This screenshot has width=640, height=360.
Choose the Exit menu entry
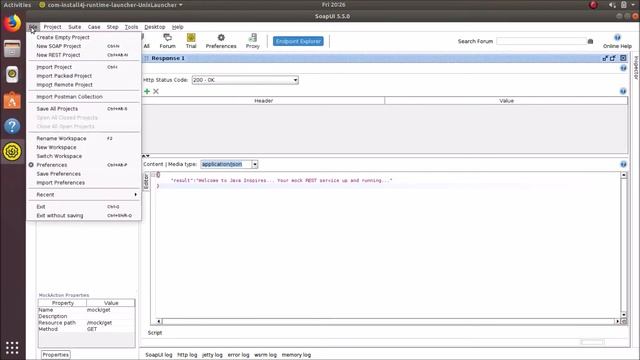tap(41, 207)
